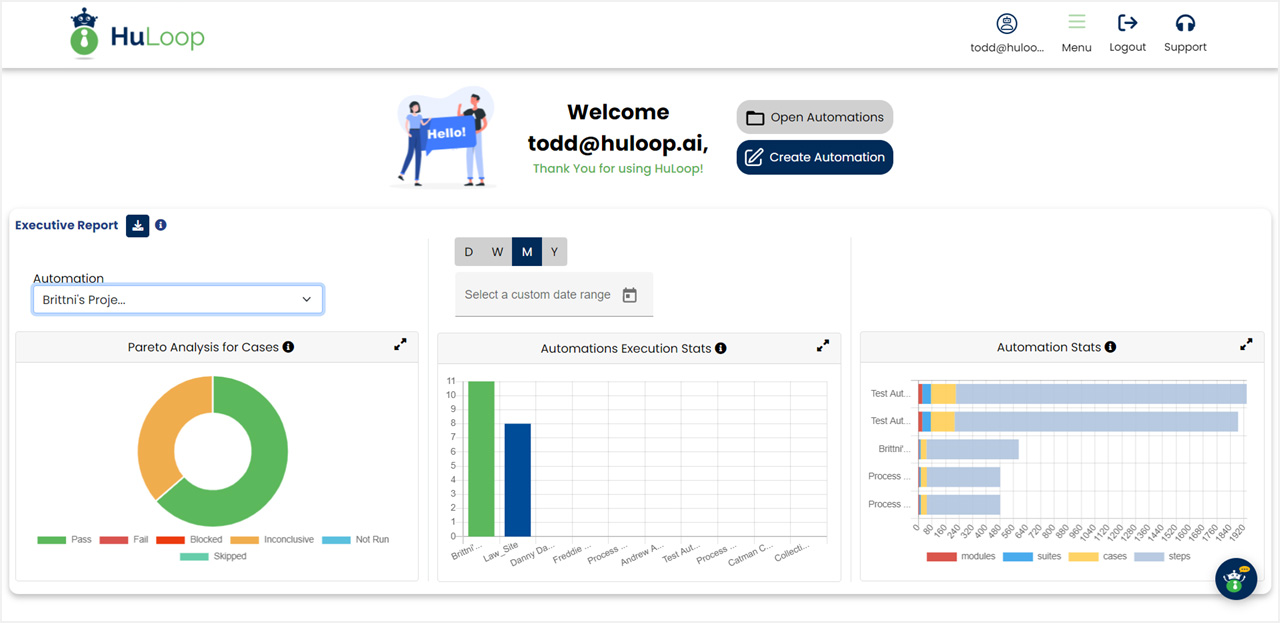Select the D daily time filter
1280x623 pixels.
pos(468,251)
